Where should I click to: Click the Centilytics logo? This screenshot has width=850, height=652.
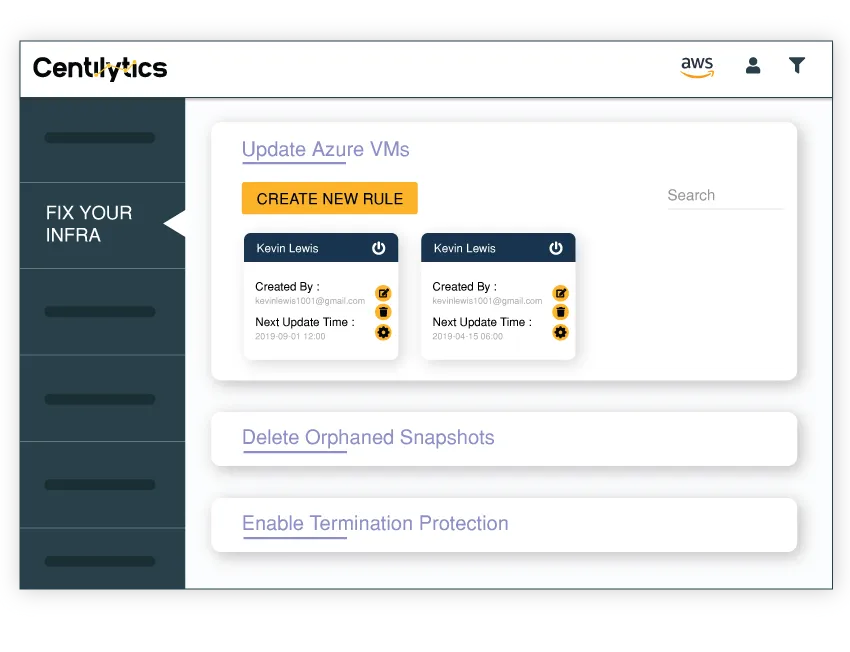pos(100,69)
